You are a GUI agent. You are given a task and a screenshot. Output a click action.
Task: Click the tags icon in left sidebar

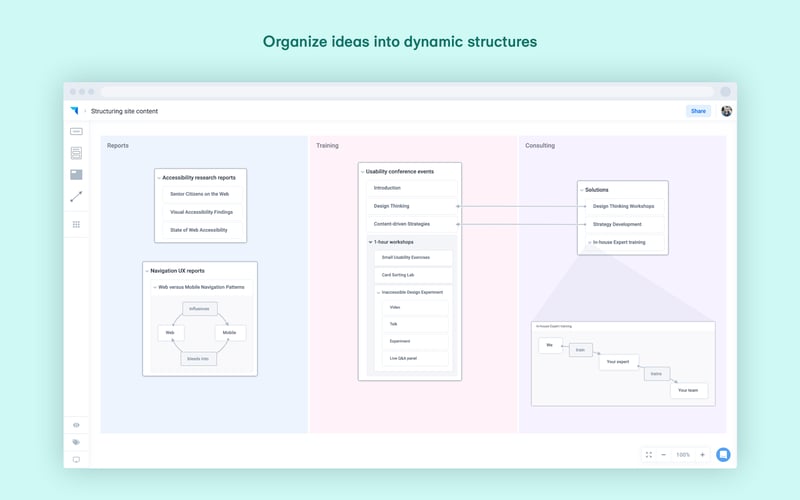tap(76, 442)
